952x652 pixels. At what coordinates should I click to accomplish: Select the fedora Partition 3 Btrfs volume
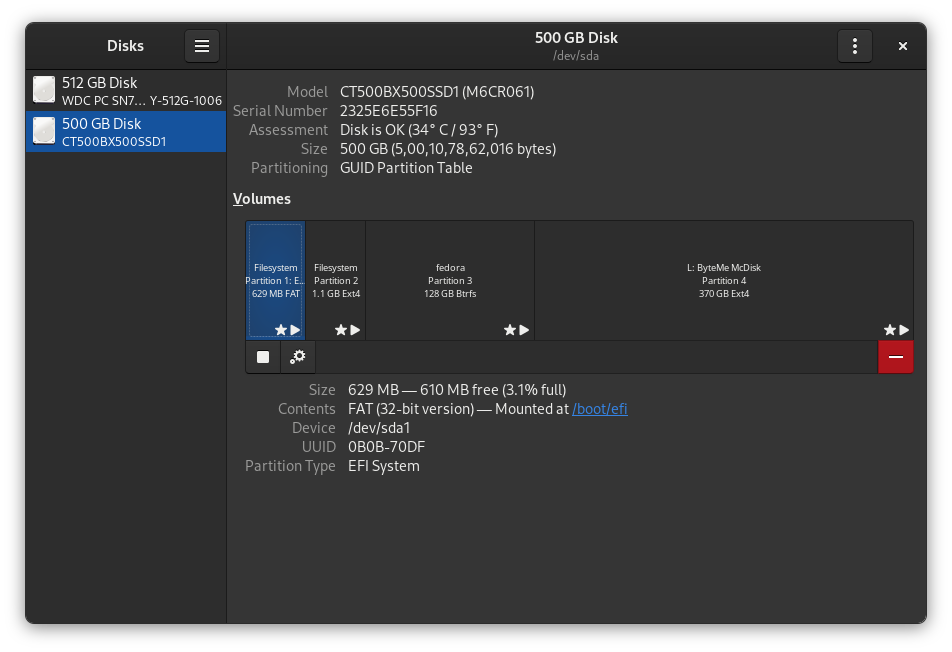pos(450,280)
